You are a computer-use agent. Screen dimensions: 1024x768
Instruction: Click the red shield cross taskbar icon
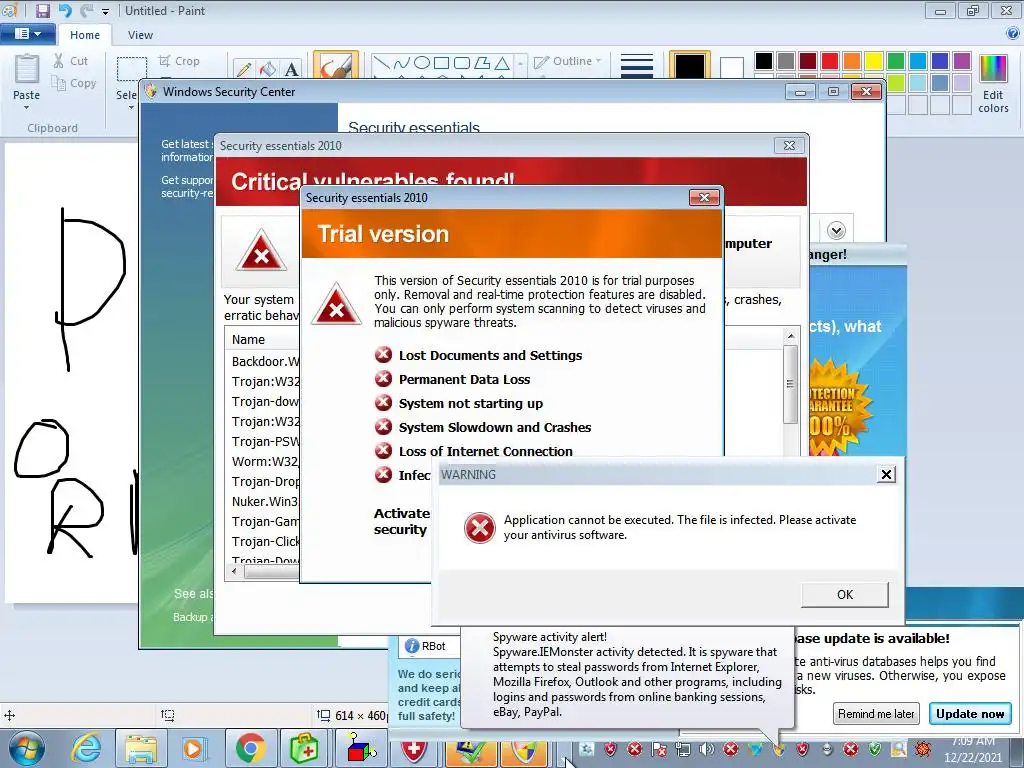(x=413, y=750)
